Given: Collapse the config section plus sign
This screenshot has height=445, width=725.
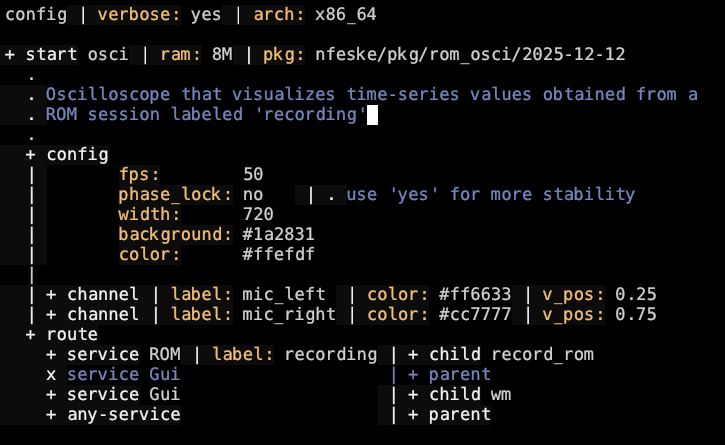Looking at the screenshot, I should click(31, 154).
